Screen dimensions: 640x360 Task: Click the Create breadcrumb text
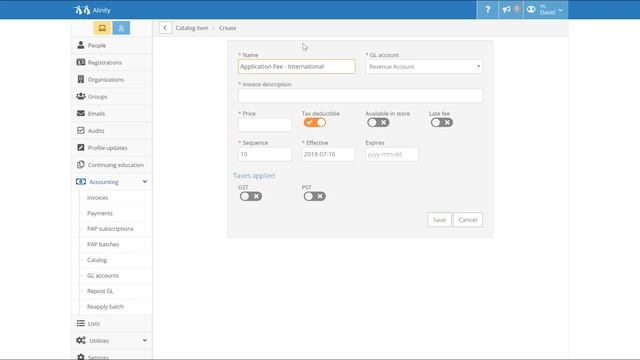coord(227,28)
